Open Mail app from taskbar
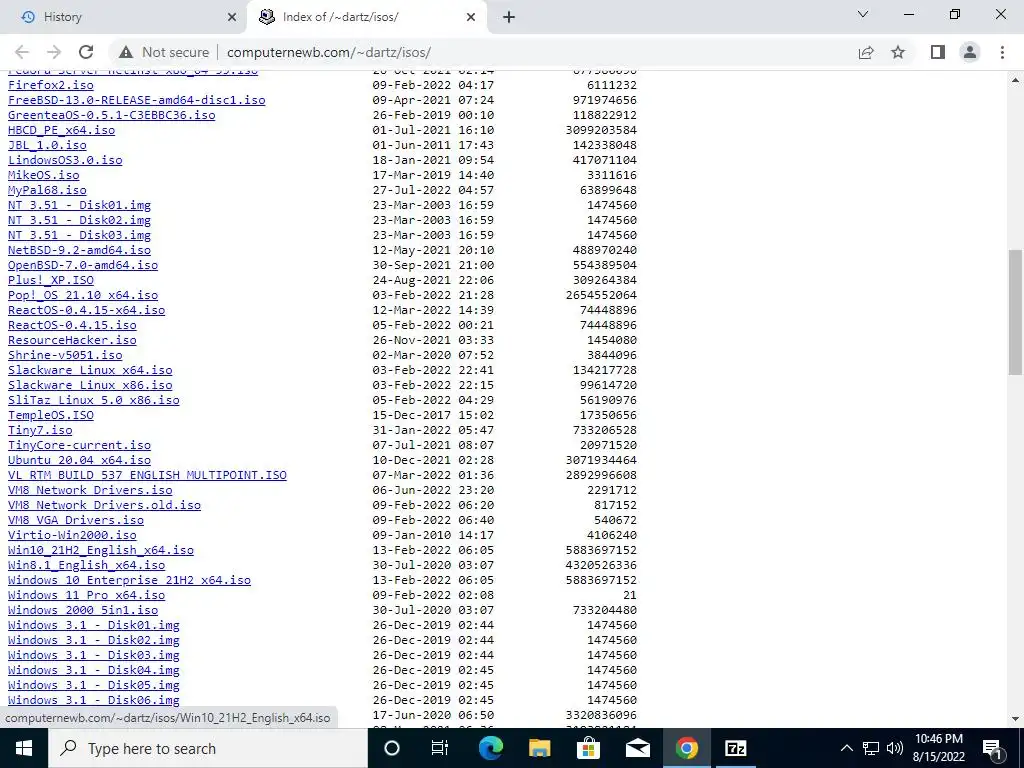The height and width of the screenshot is (768, 1024). (x=637, y=748)
